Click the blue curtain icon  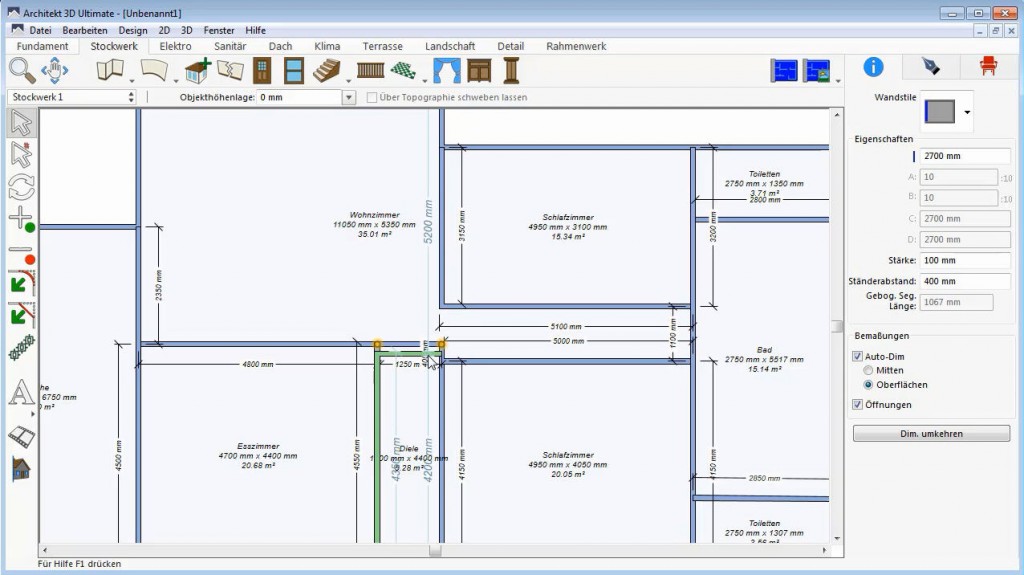(x=447, y=70)
